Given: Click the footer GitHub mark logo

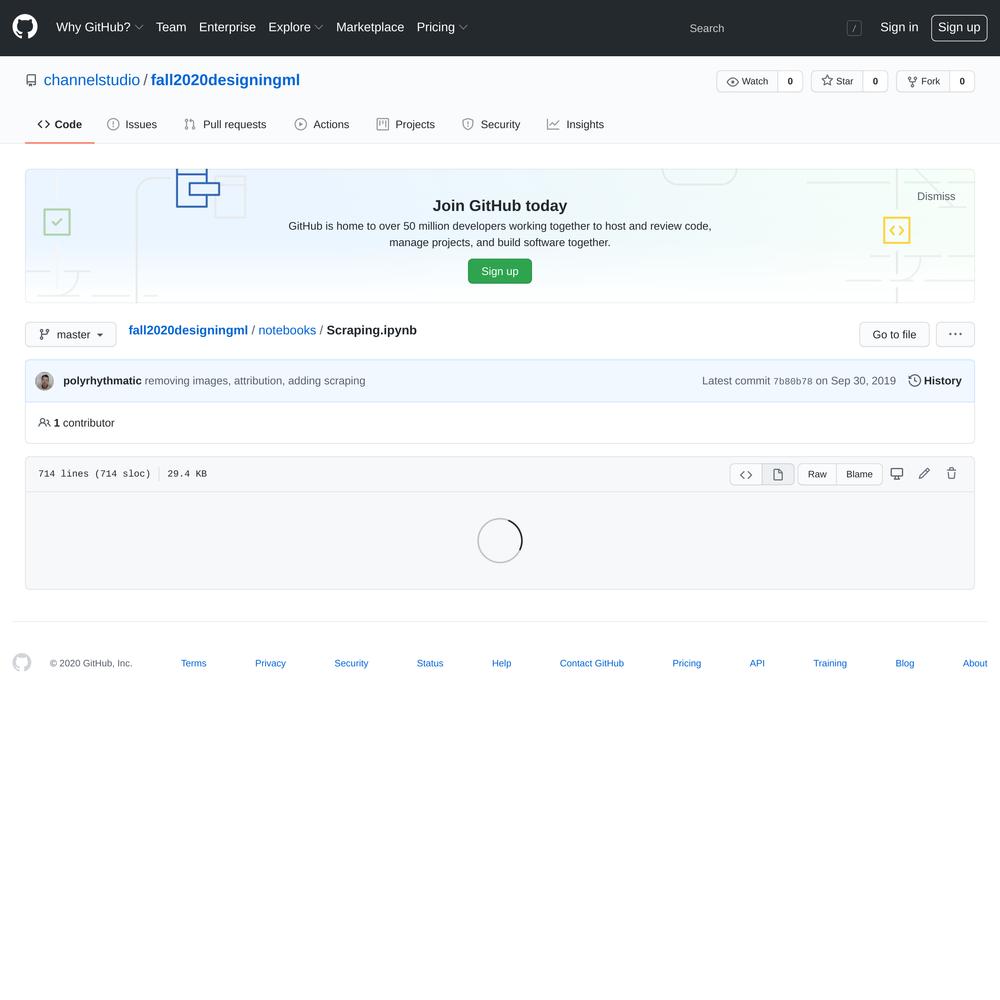Looking at the screenshot, I should tap(22, 662).
